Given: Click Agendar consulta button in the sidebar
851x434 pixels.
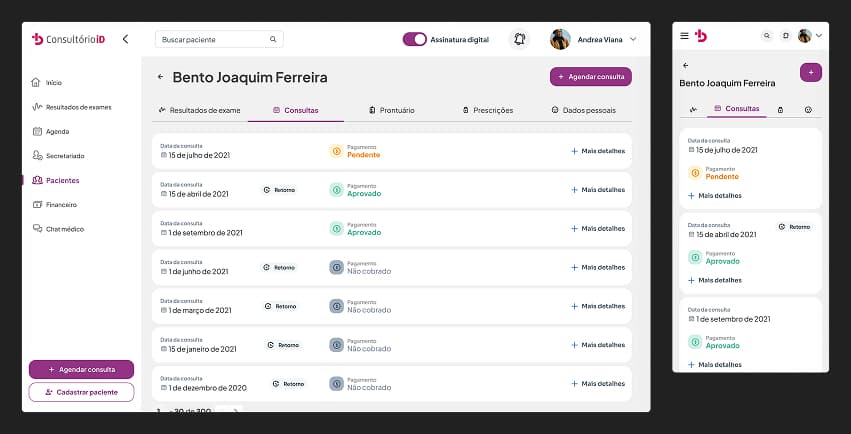Looking at the screenshot, I should coord(81,369).
